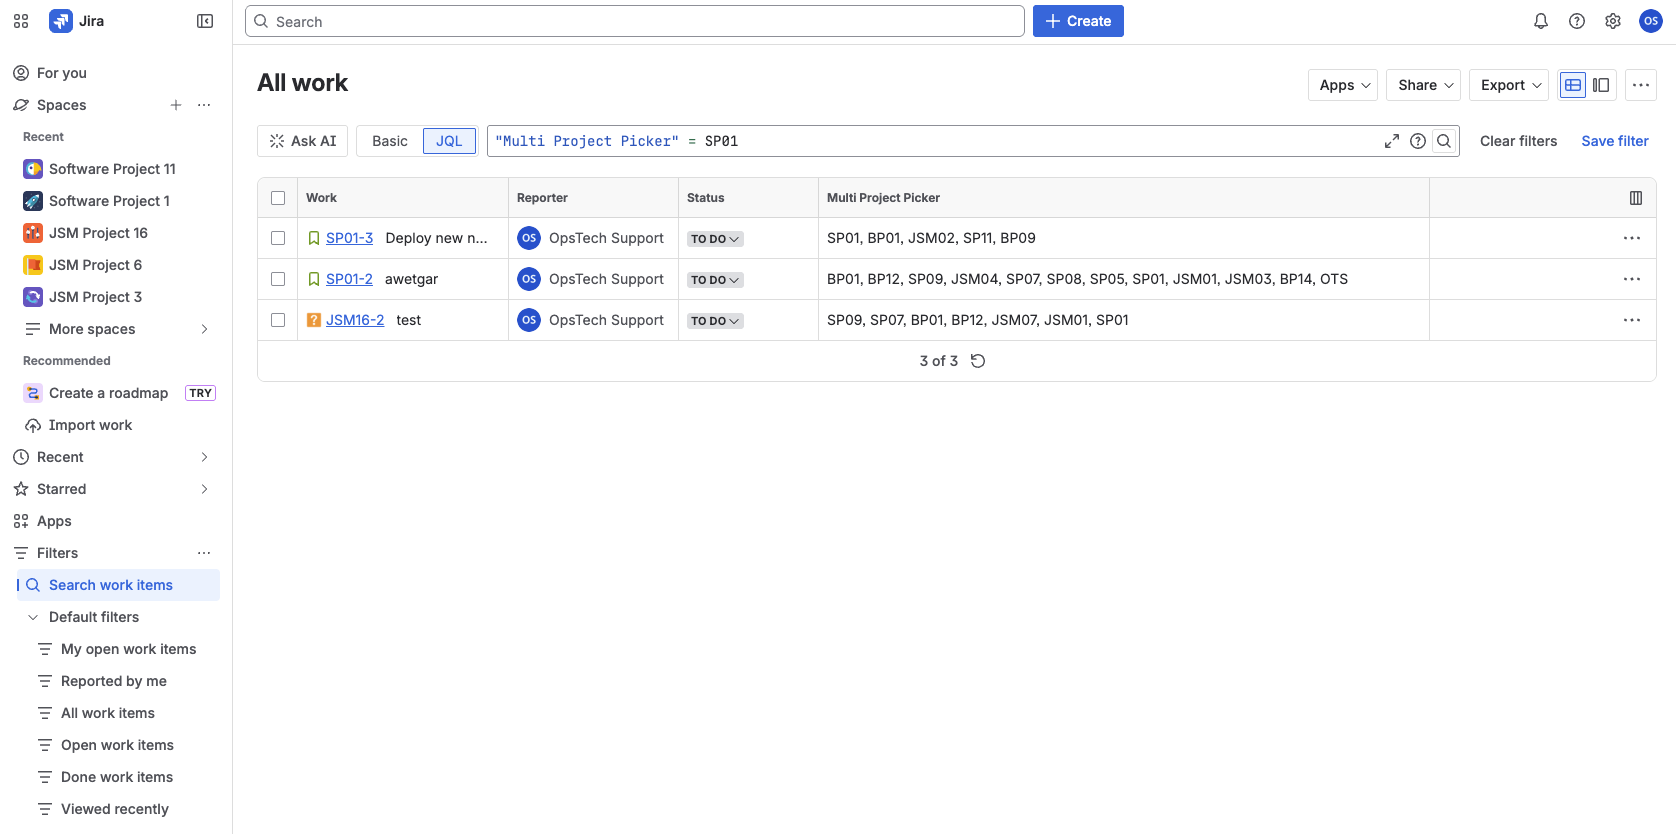Screen dimensions: 1676x834
Task: Open the Export dropdown
Action: (x=1509, y=85)
